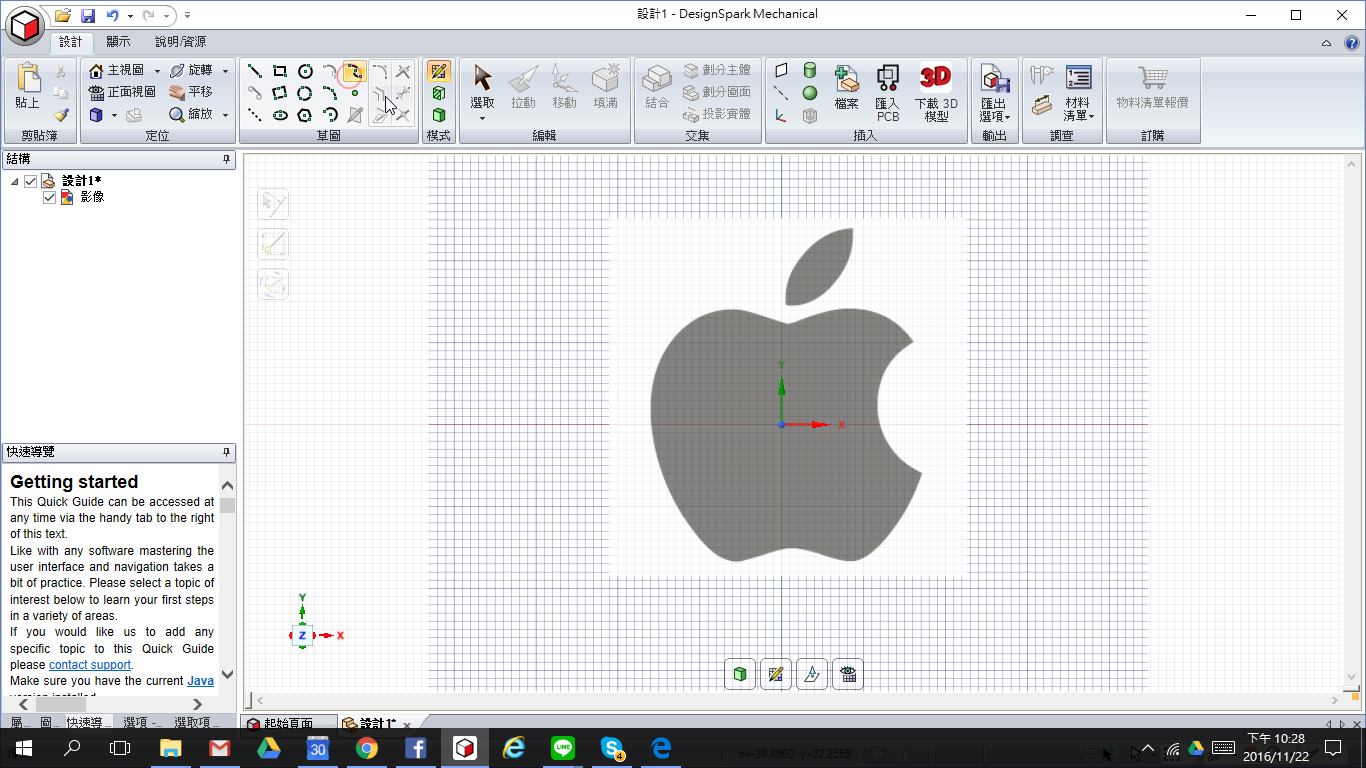Open LINE from the taskbar
Image resolution: width=1366 pixels, height=768 pixels.
pos(563,748)
